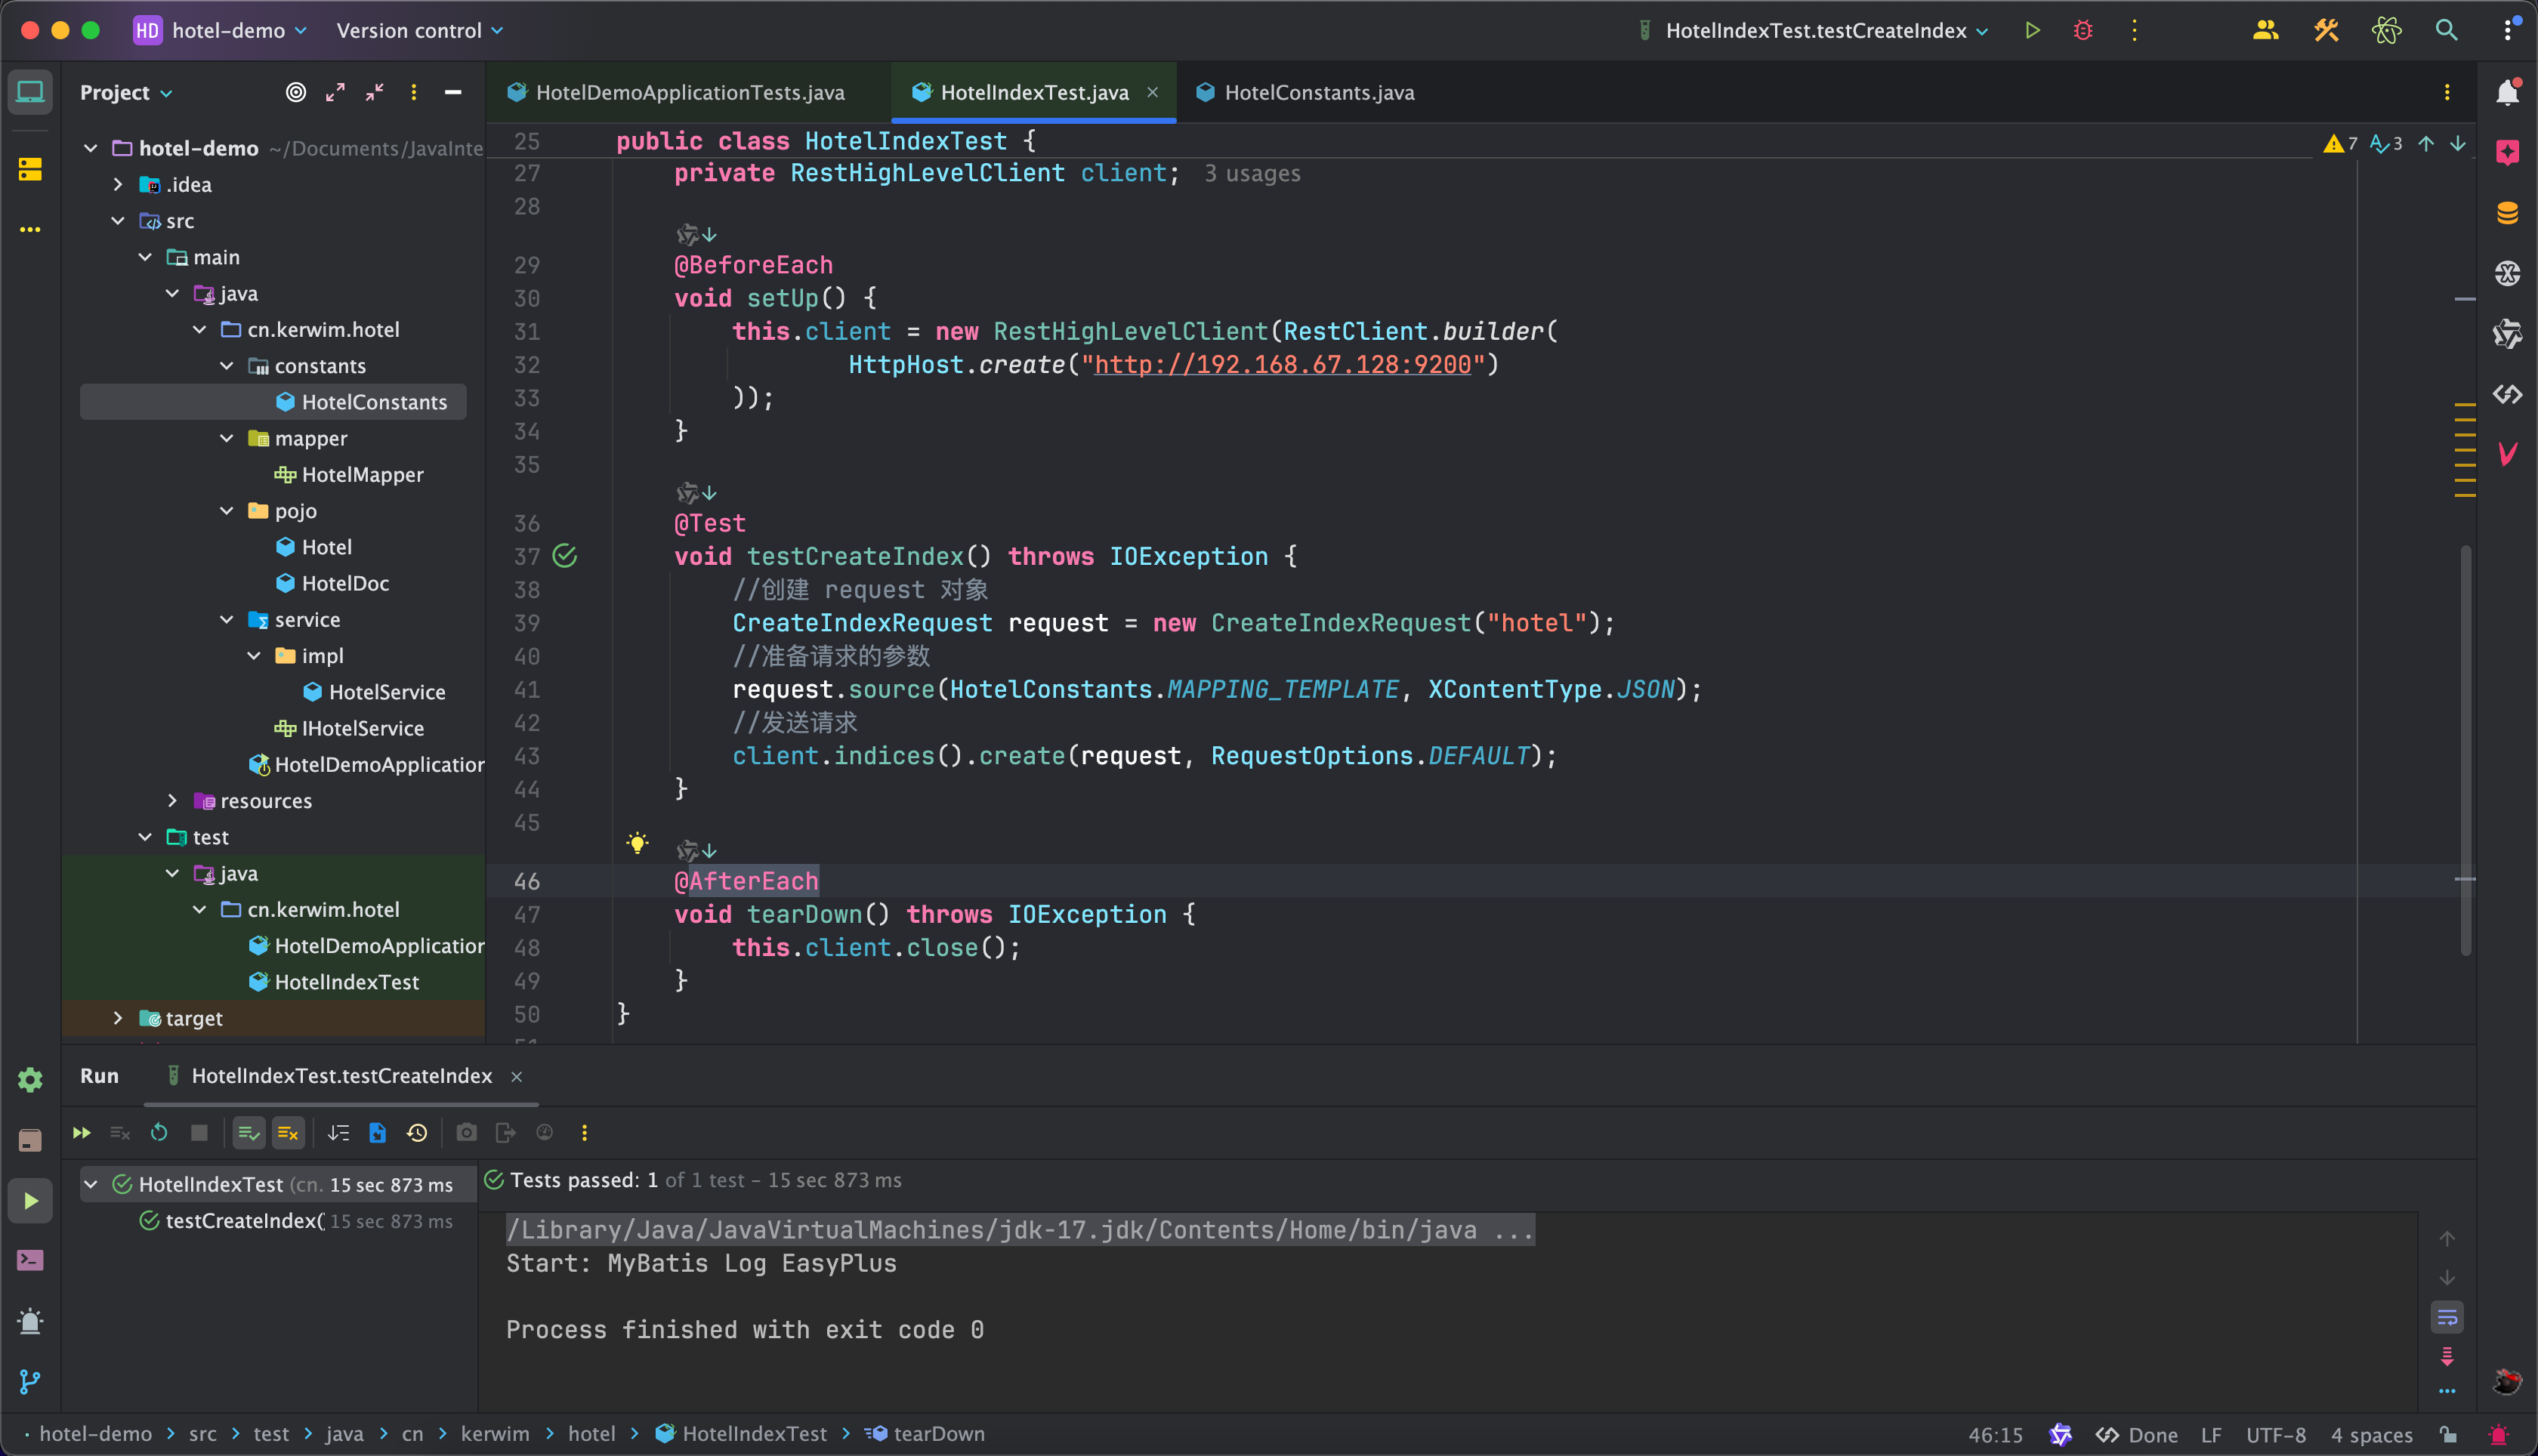Open editor tabs more-options menu

2447,92
